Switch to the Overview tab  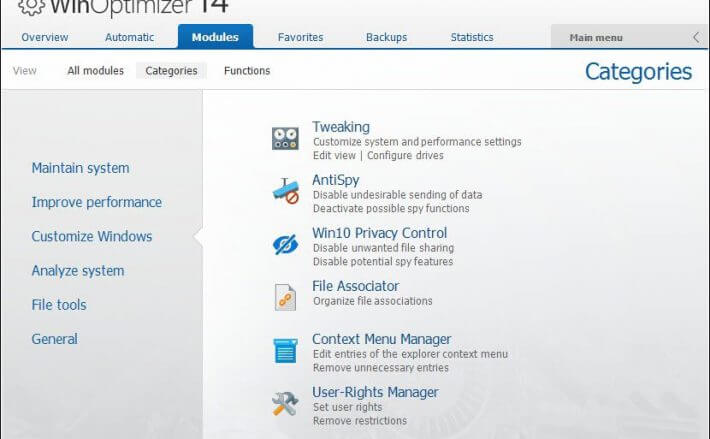(x=45, y=37)
